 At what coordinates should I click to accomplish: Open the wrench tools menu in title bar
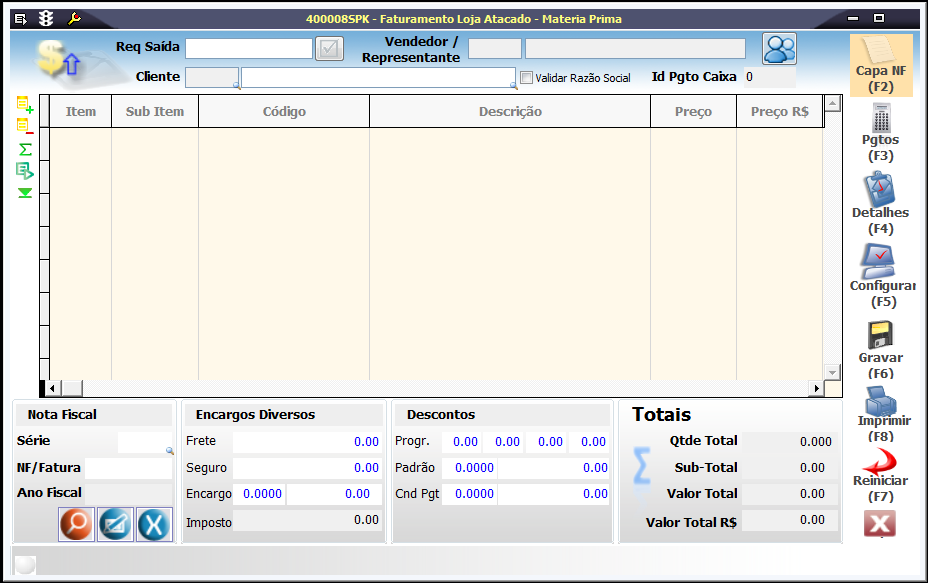coord(74,19)
